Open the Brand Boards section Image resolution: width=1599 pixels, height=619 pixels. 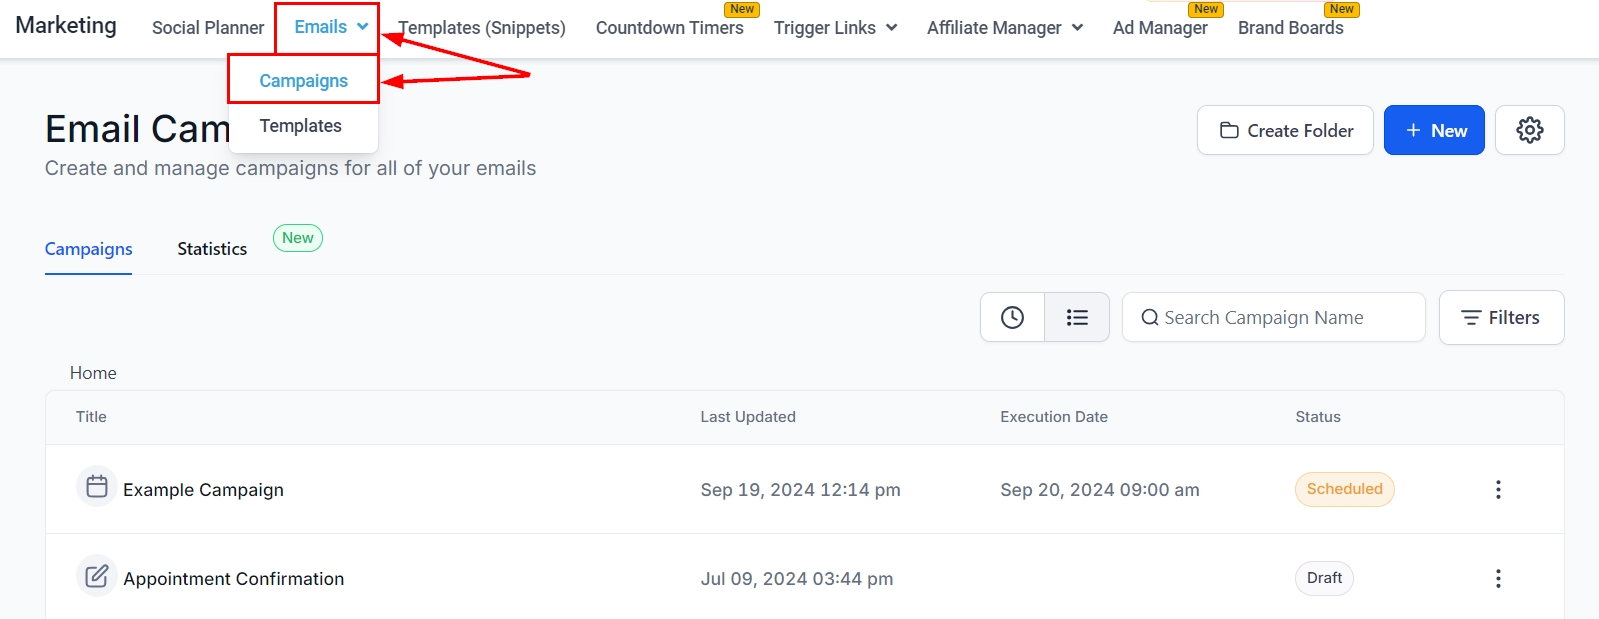point(1290,28)
